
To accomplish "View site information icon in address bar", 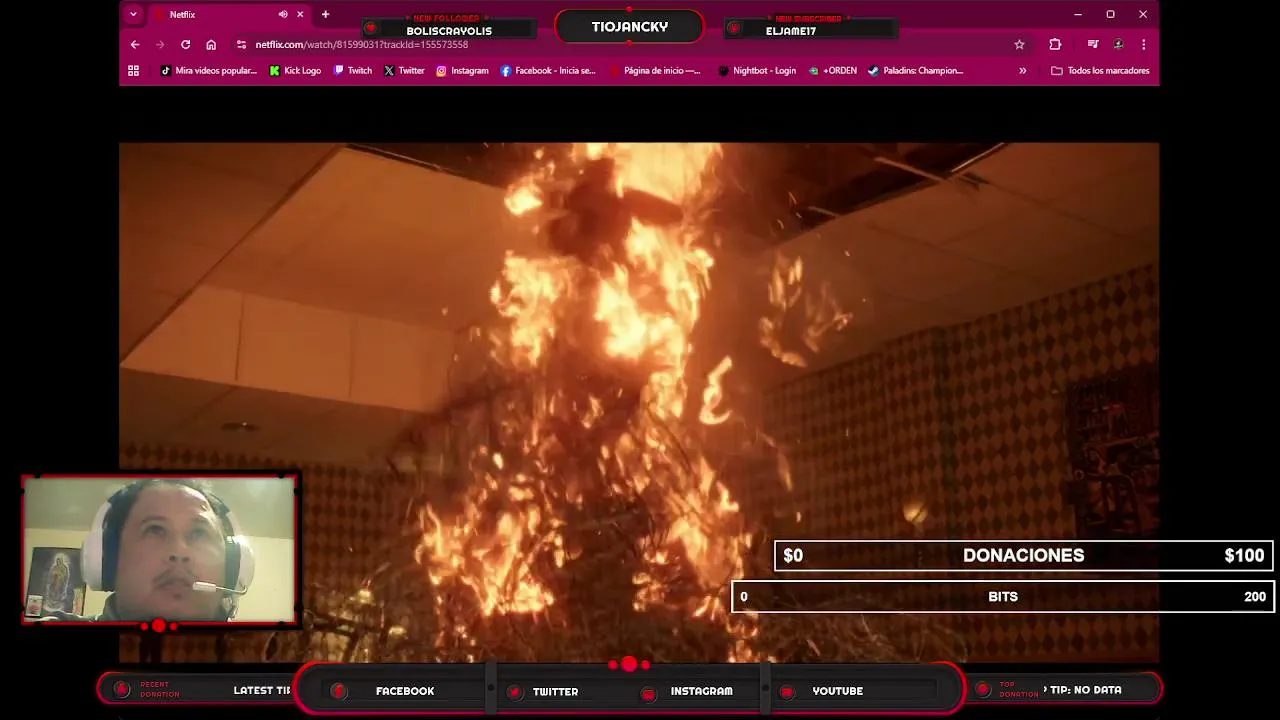I will (241, 45).
